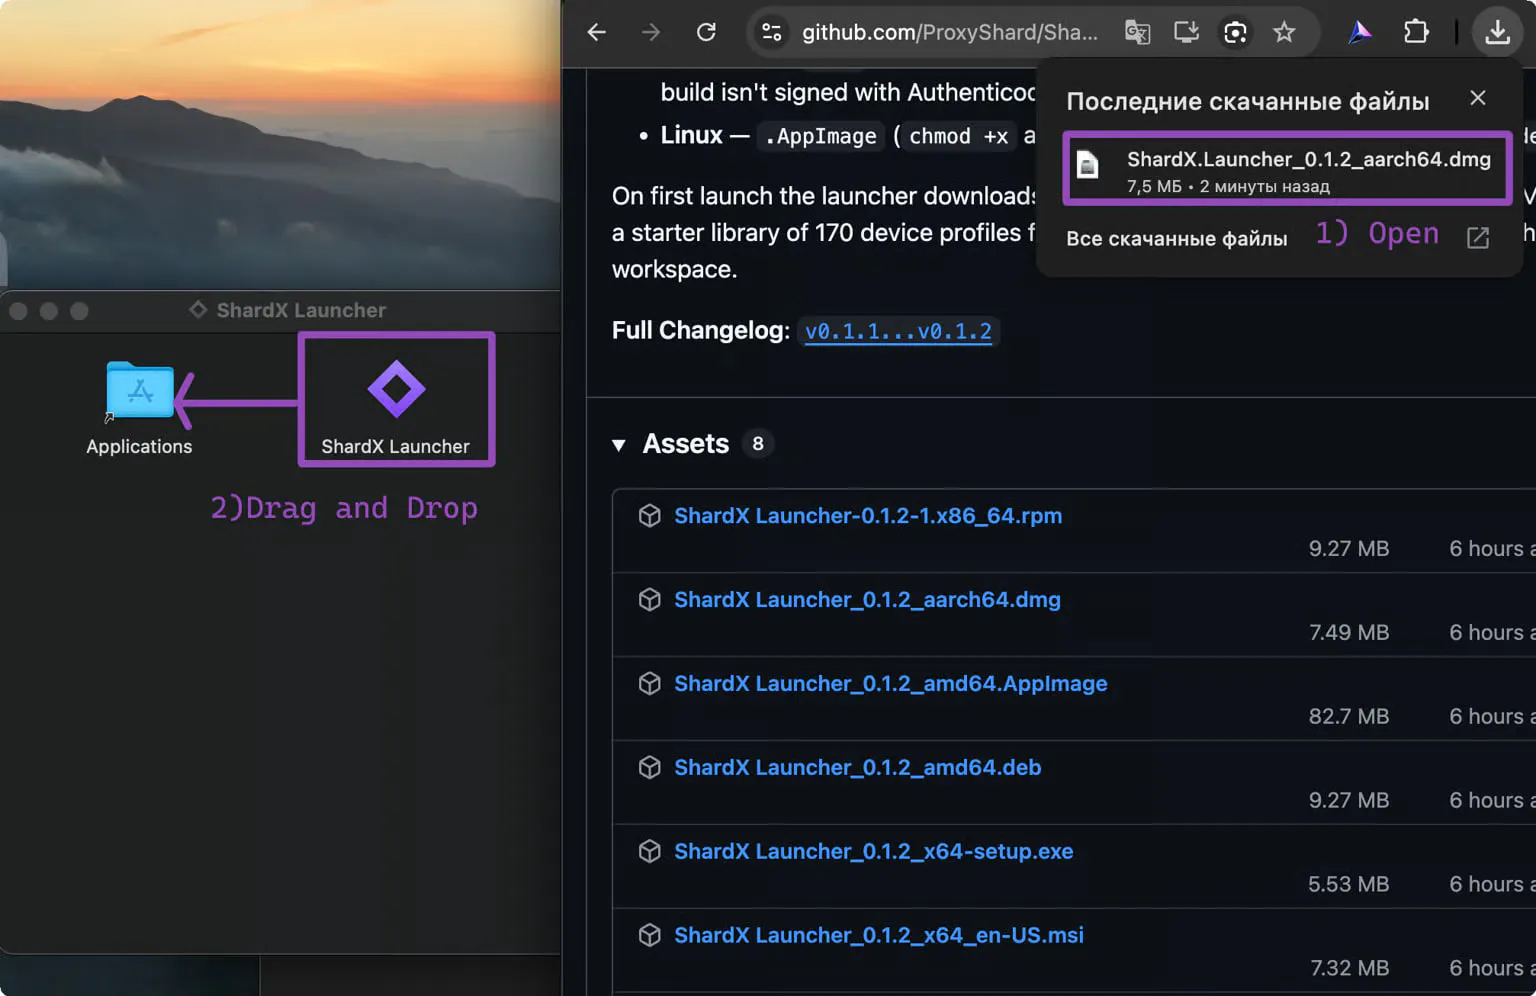The height and width of the screenshot is (996, 1536).
Task: Click the package icon beside the AppImage asset
Action: coord(650,684)
